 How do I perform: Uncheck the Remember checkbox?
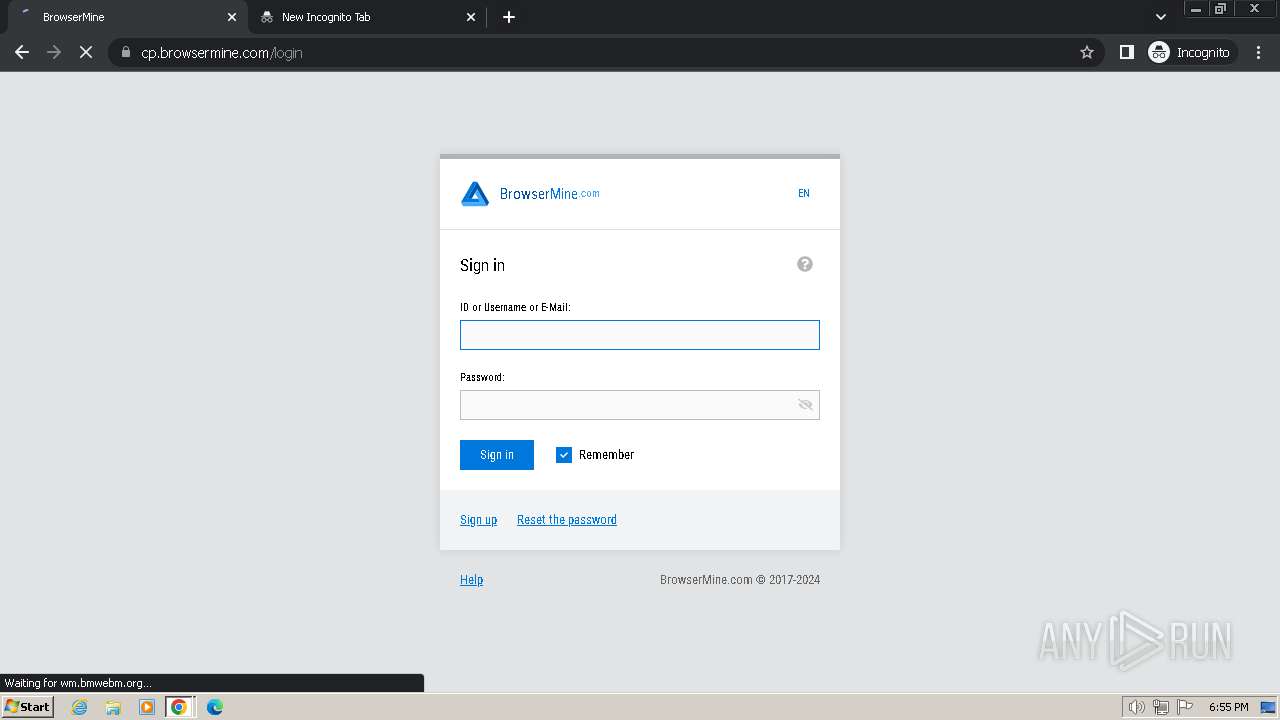click(564, 455)
